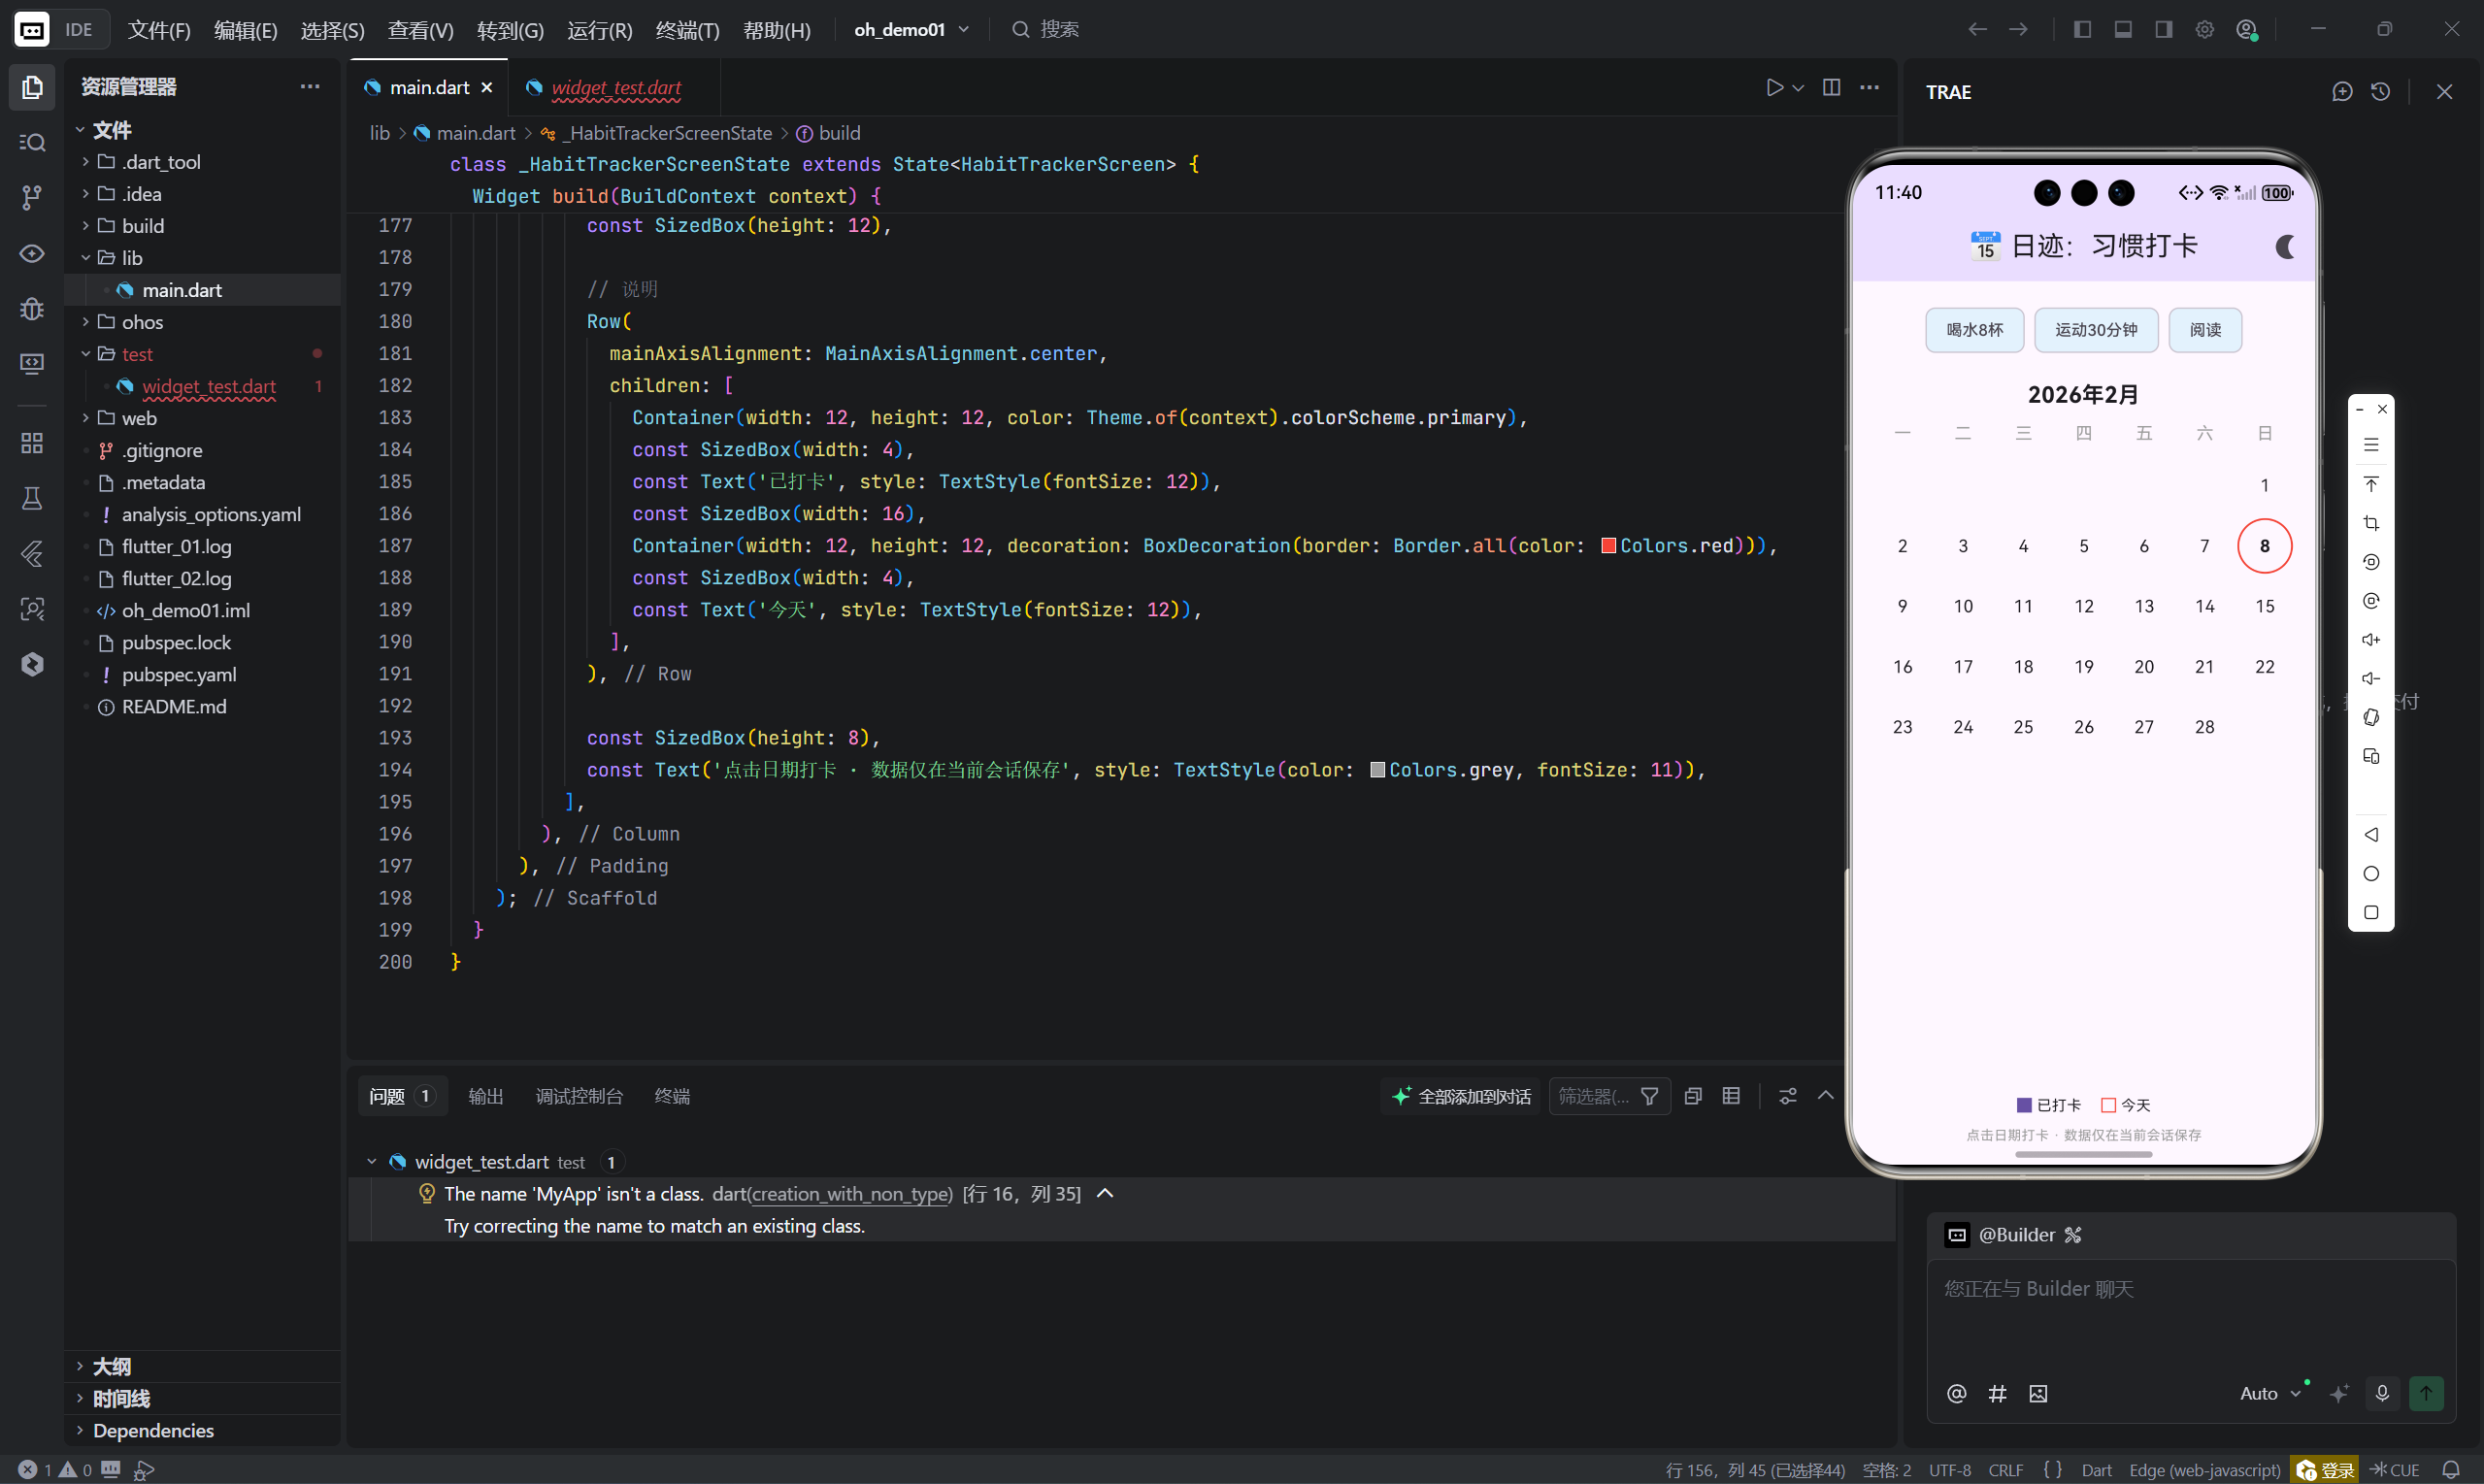
Task: Click the split editor icon
Action: [x=1831, y=88]
